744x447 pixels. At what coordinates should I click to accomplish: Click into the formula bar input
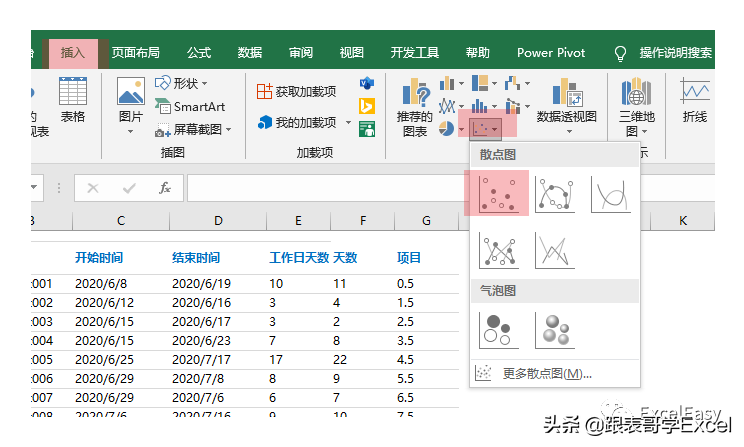coord(327,188)
